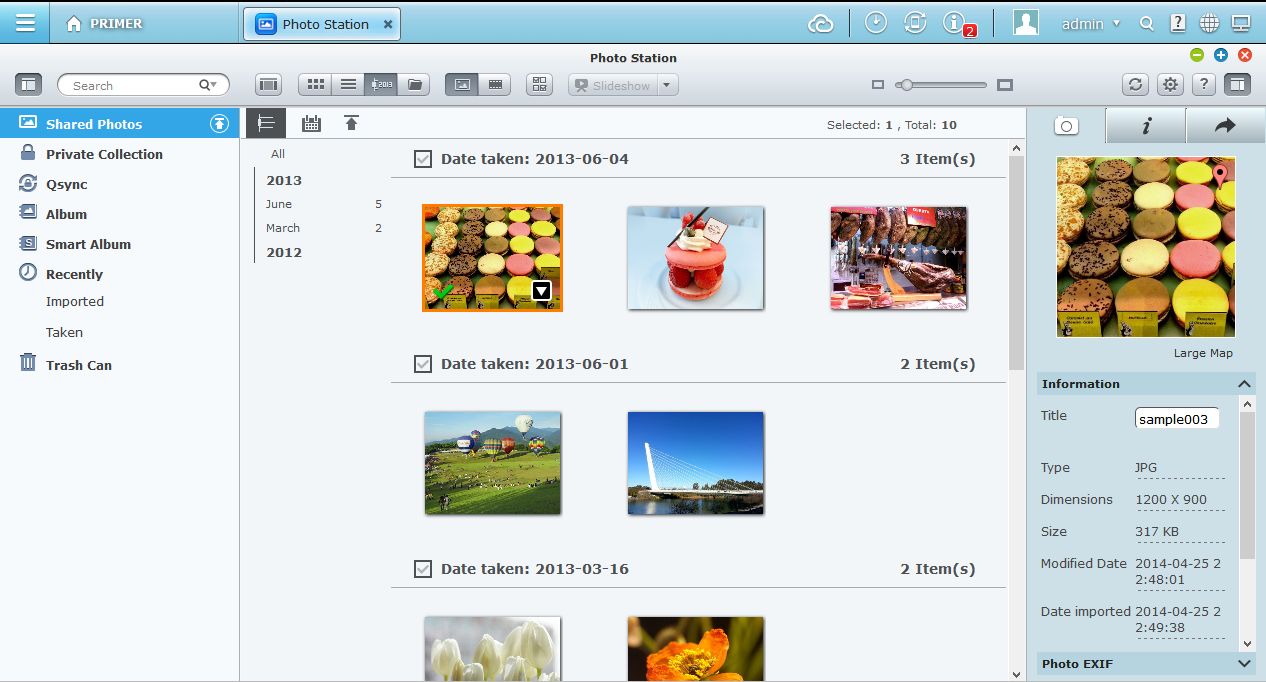Open the calendar date picker icon
The image size is (1266, 682).
tap(311, 123)
